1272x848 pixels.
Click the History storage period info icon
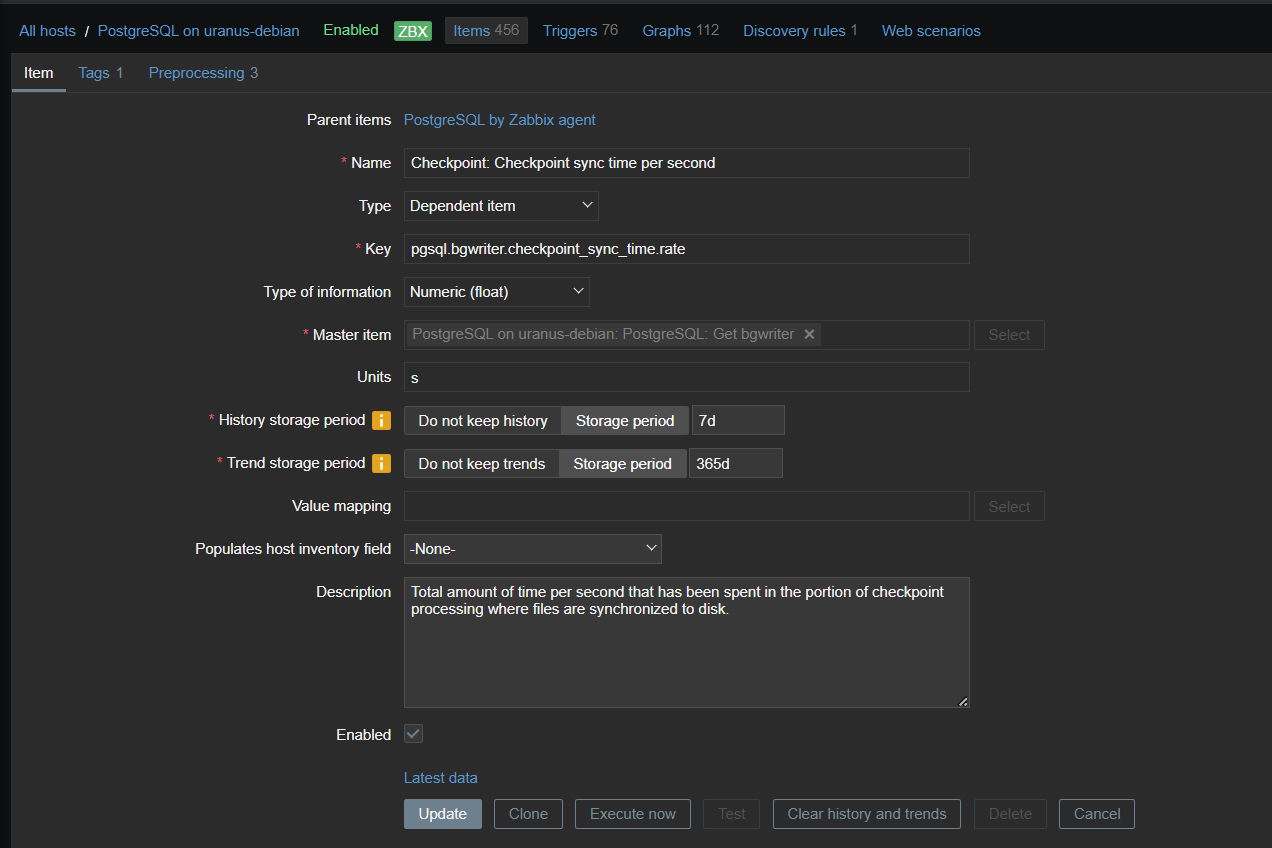pyautogui.click(x=381, y=421)
